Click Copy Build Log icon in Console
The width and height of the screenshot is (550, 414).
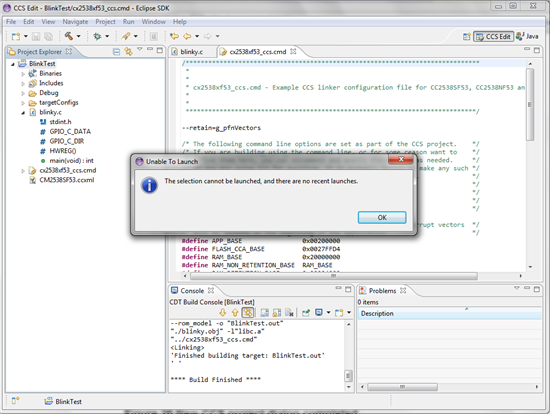point(264,312)
